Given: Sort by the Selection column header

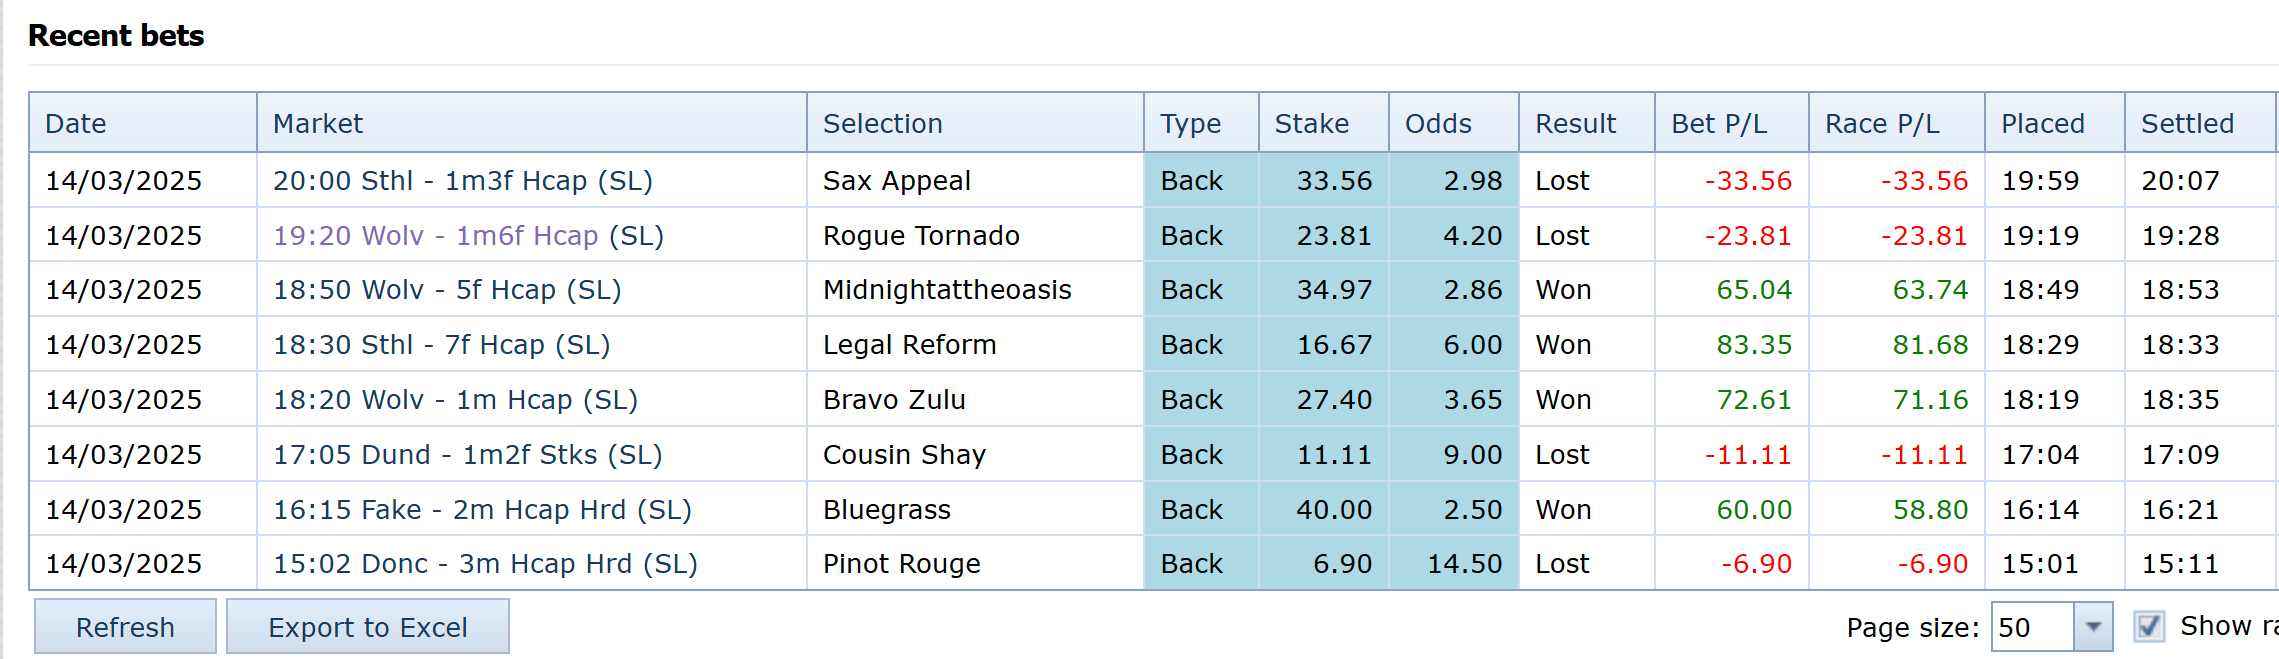Looking at the screenshot, I should 882,124.
